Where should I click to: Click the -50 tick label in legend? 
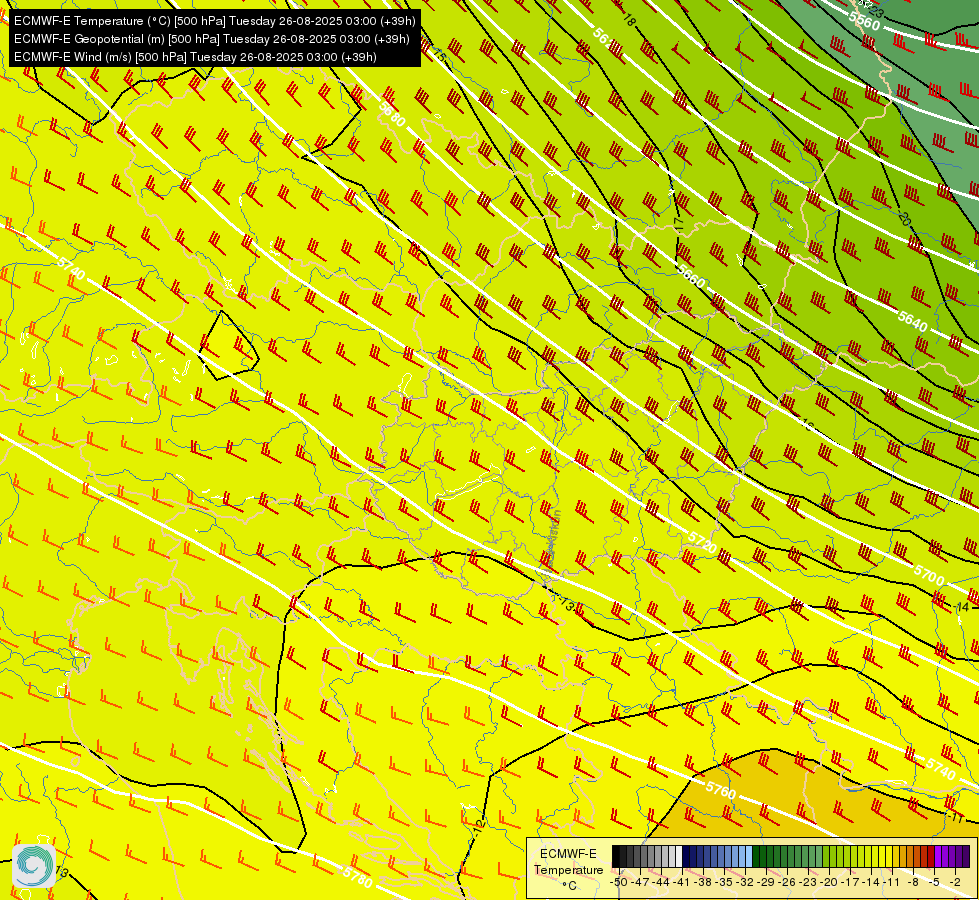[619, 882]
